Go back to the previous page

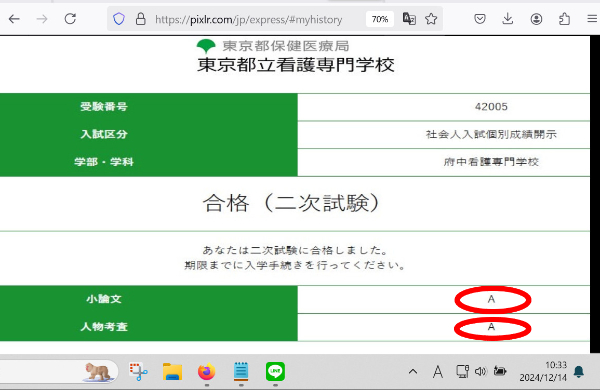click(x=14, y=19)
